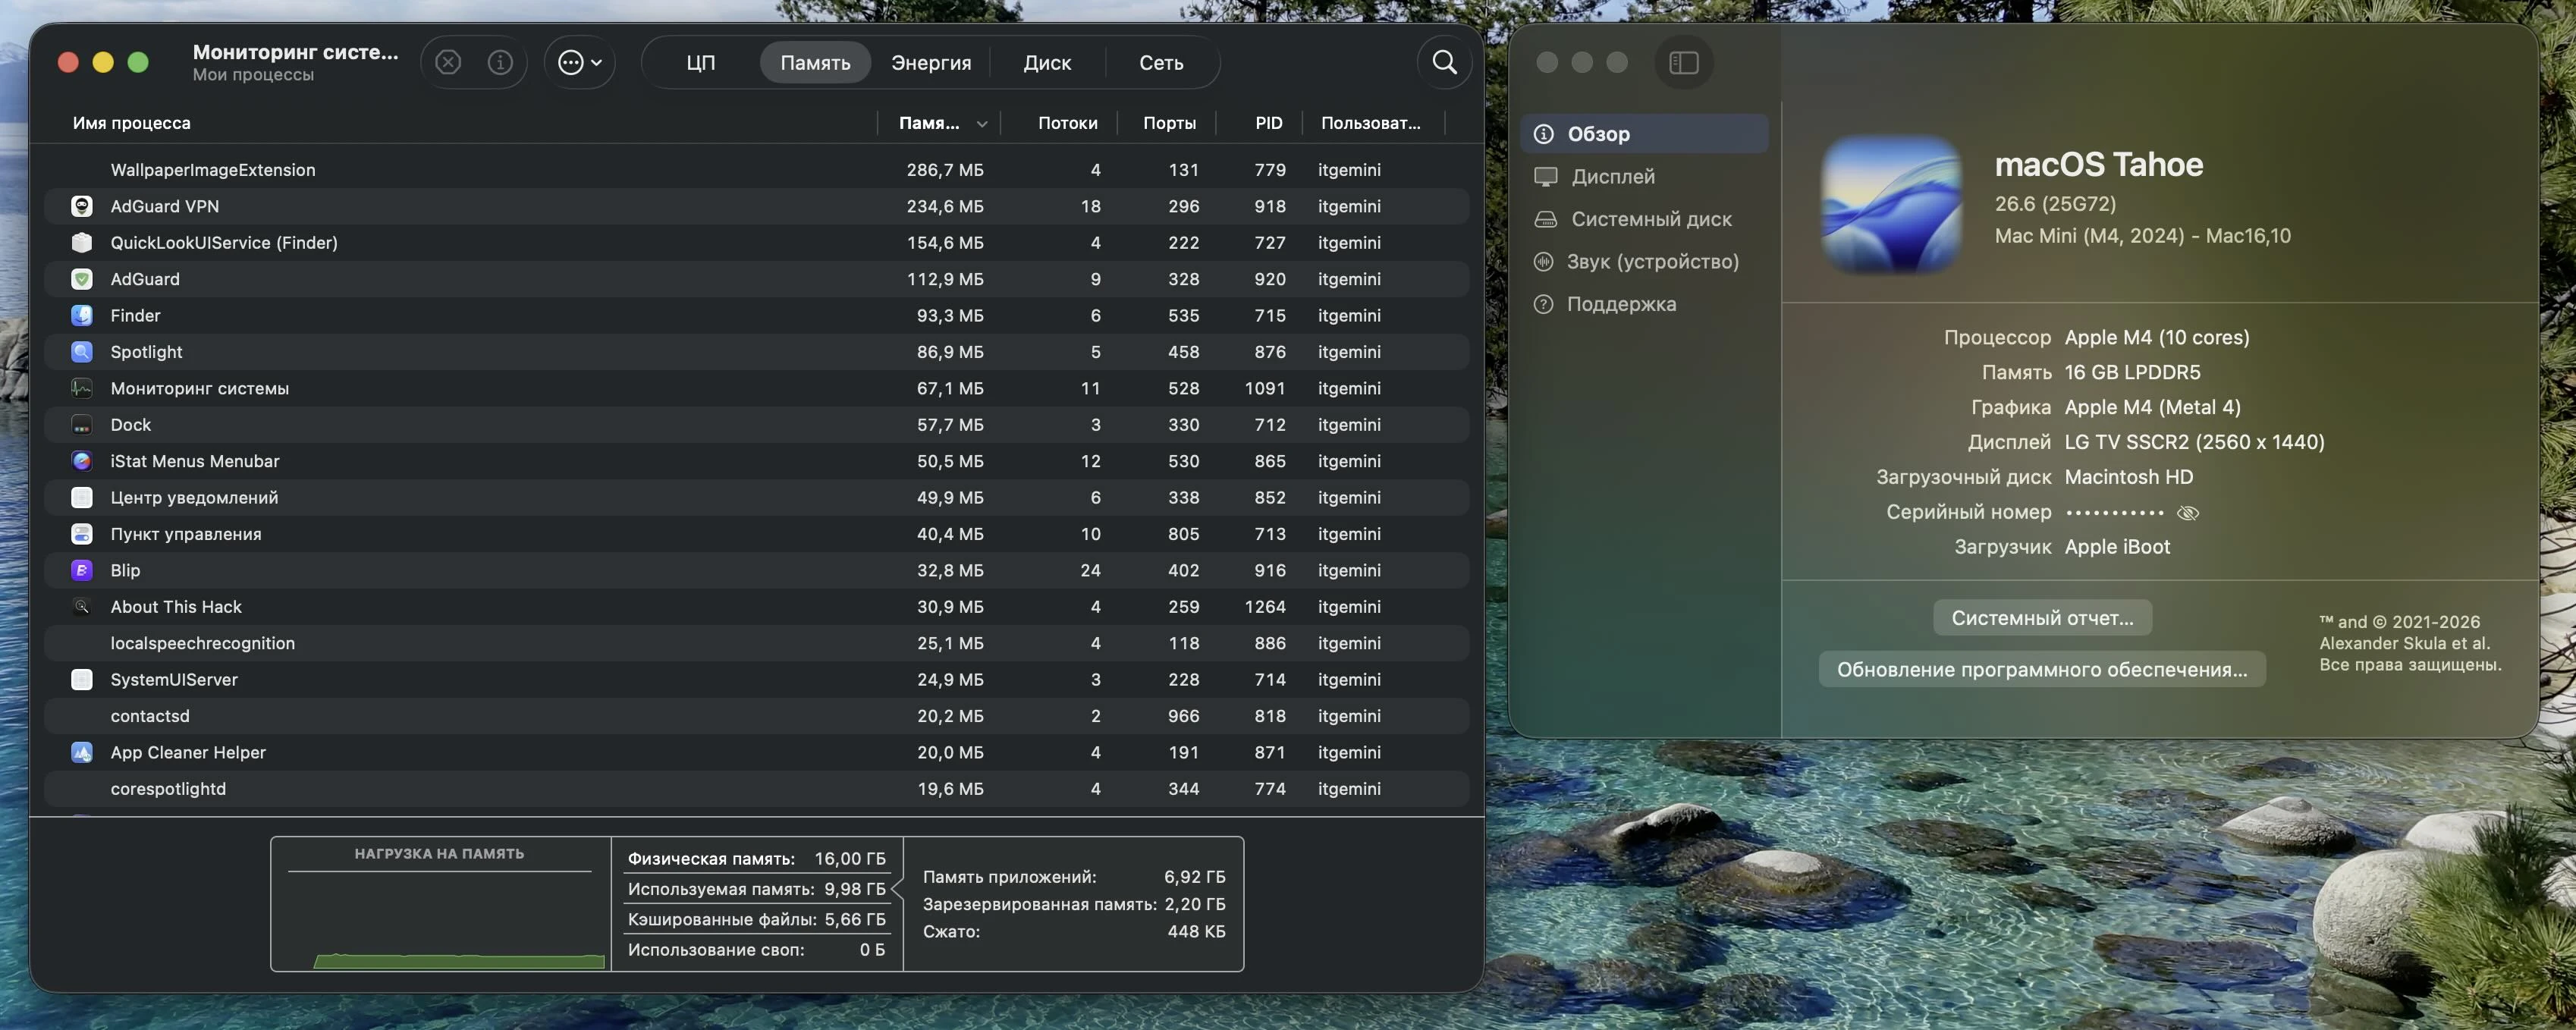Click the green AdGuard shield icon

[82, 279]
